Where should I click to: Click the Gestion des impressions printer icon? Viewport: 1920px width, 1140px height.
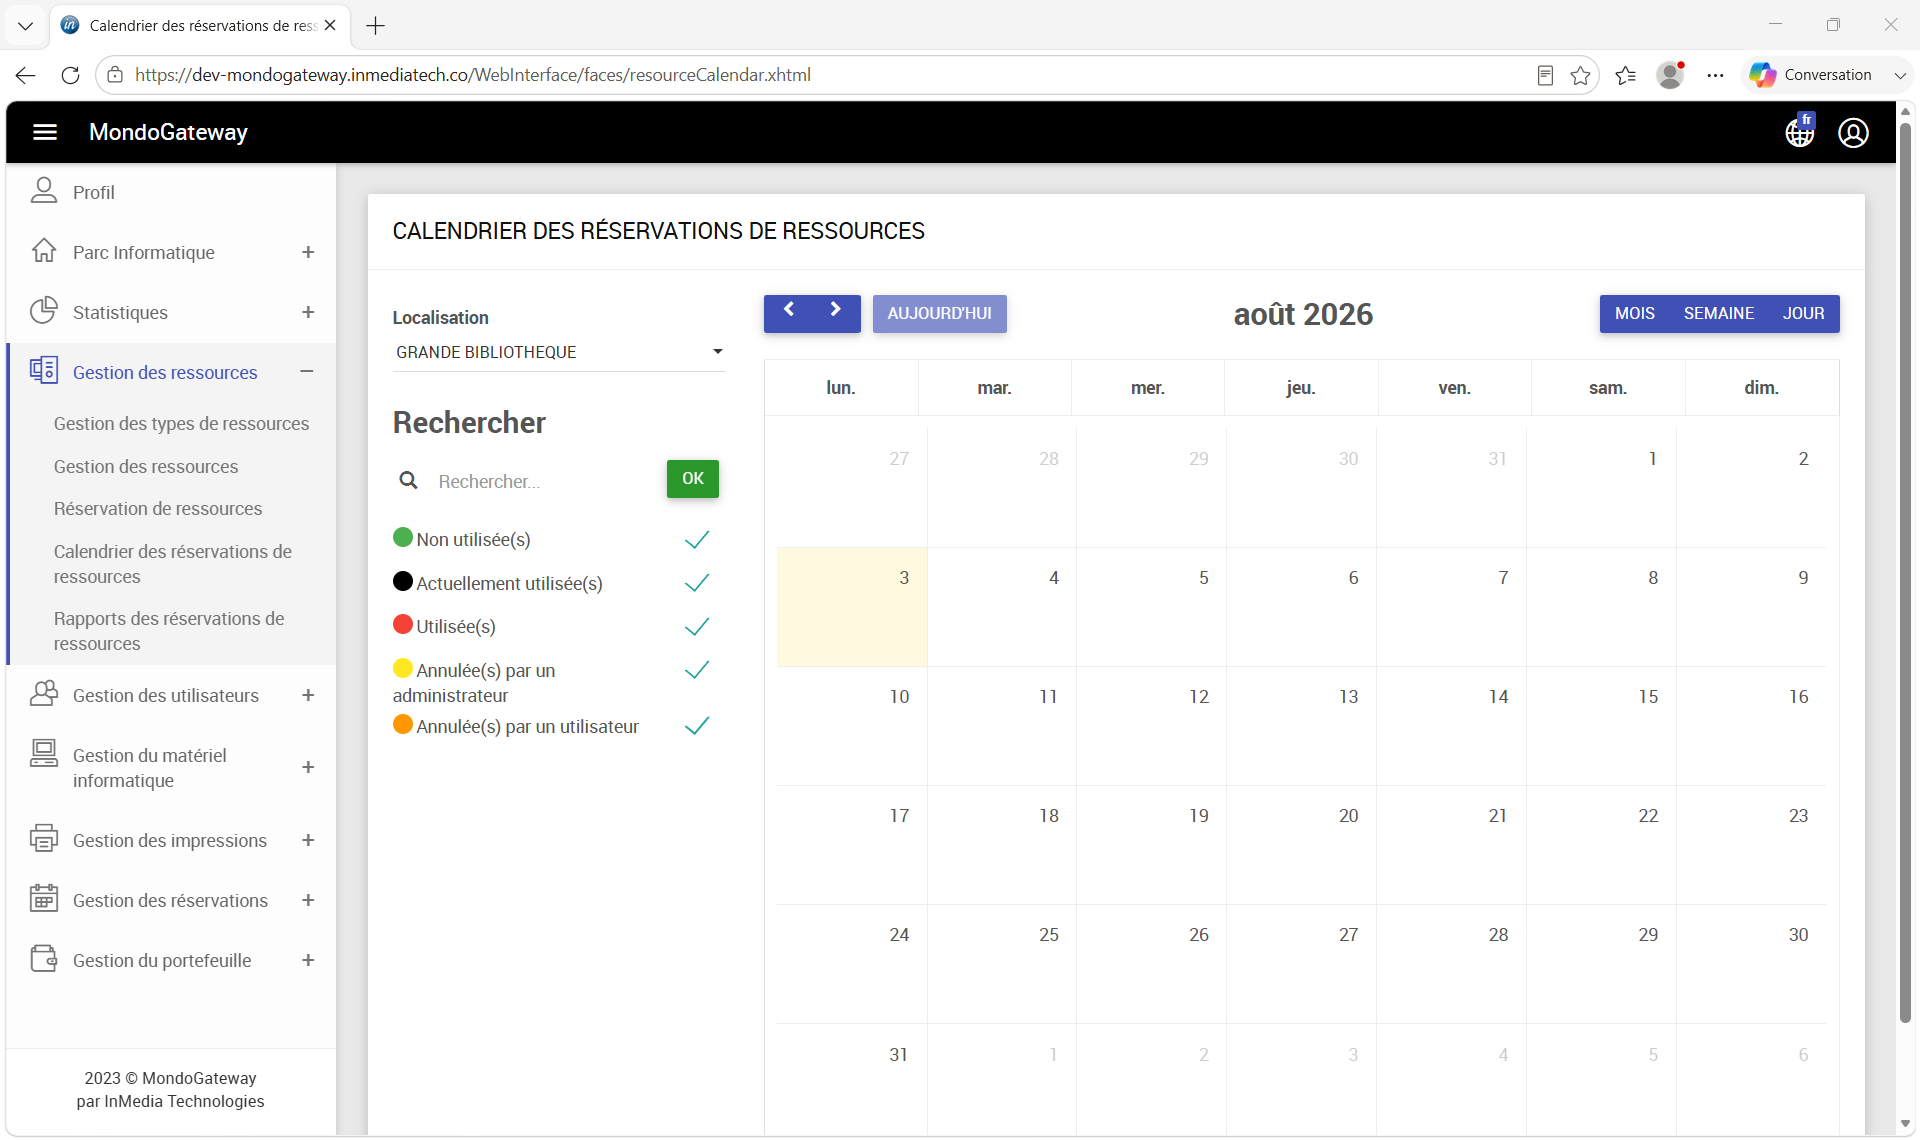pyautogui.click(x=44, y=839)
